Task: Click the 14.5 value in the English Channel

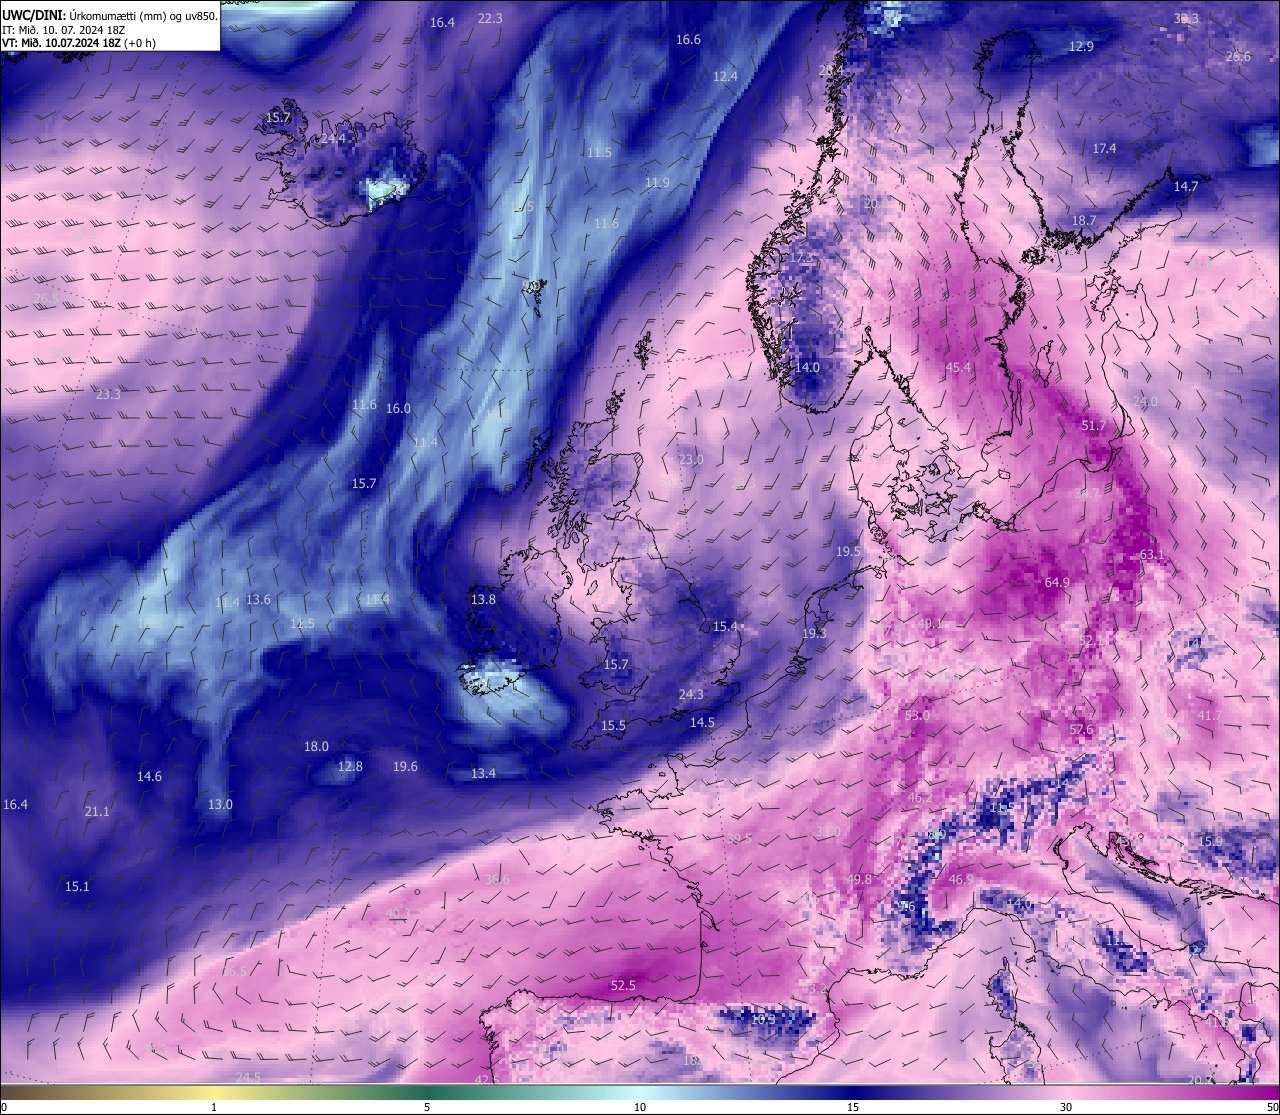Action: coord(702,723)
